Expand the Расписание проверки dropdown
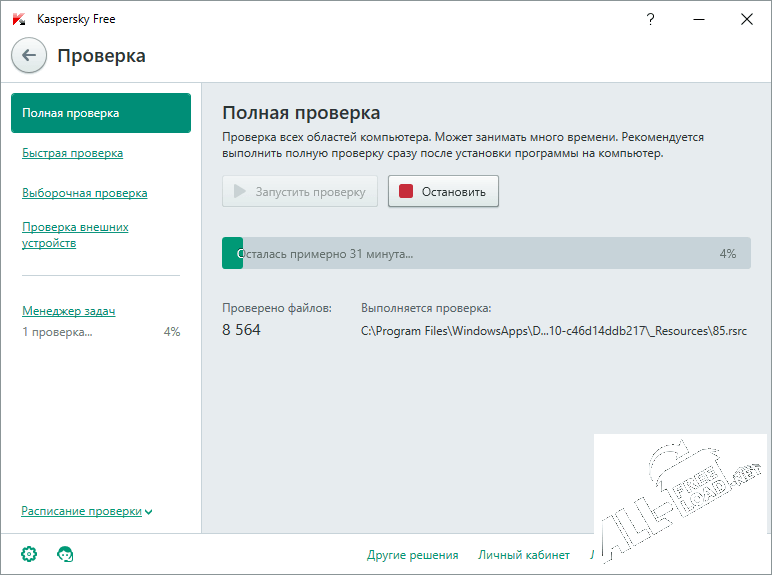The image size is (772, 575). tap(87, 511)
